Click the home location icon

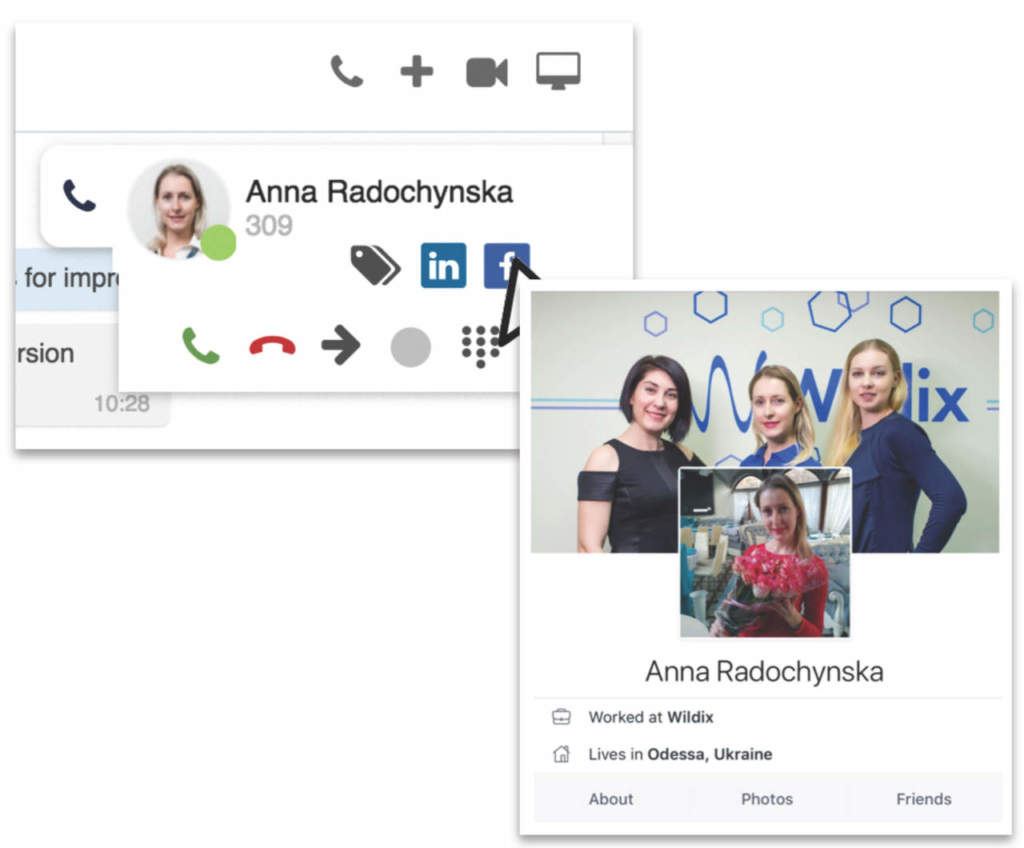561,755
